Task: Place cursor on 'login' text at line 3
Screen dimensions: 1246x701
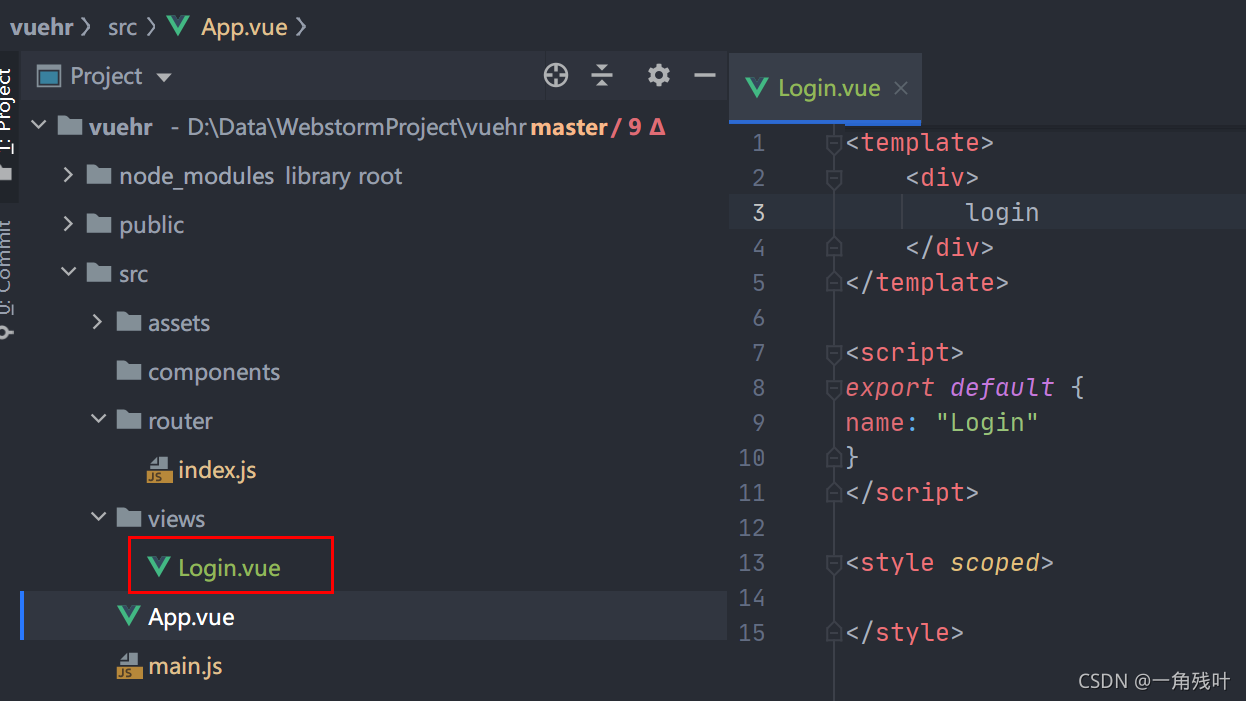Action: point(1002,213)
